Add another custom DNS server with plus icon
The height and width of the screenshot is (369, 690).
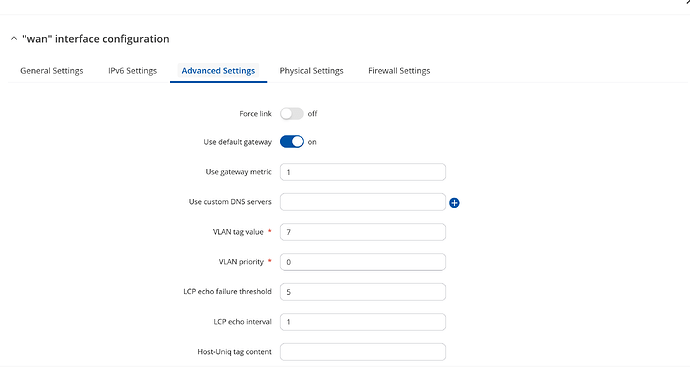tap(454, 203)
